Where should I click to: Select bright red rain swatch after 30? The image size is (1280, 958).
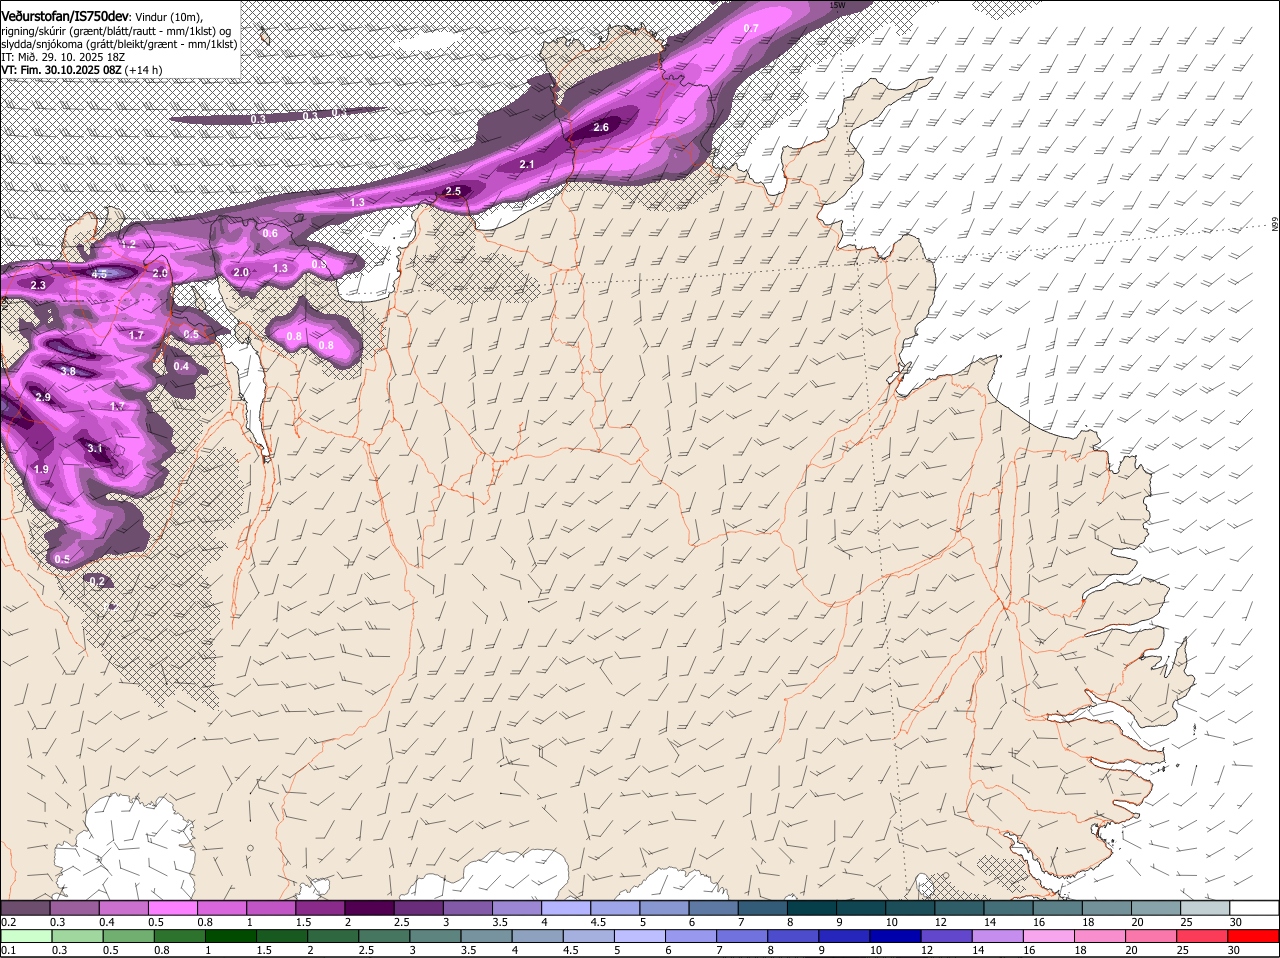(x=1255, y=935)
